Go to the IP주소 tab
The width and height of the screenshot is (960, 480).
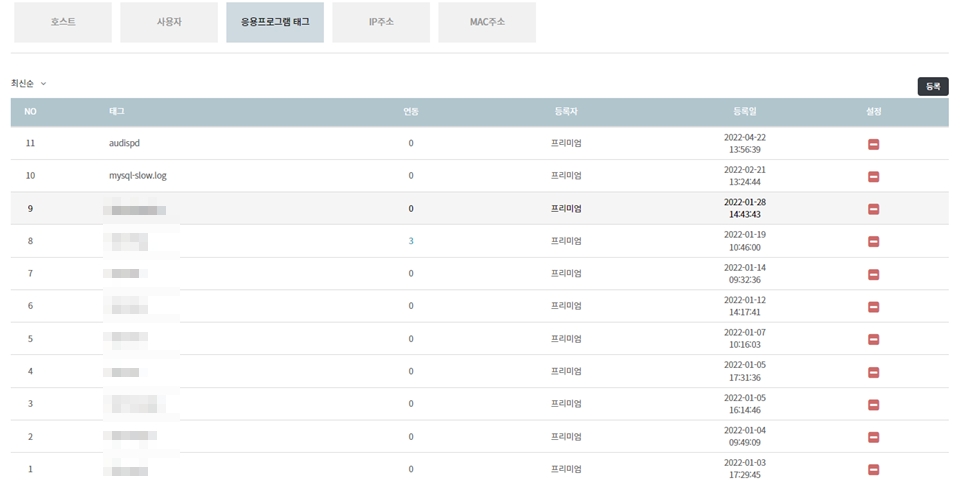[381, 22]
